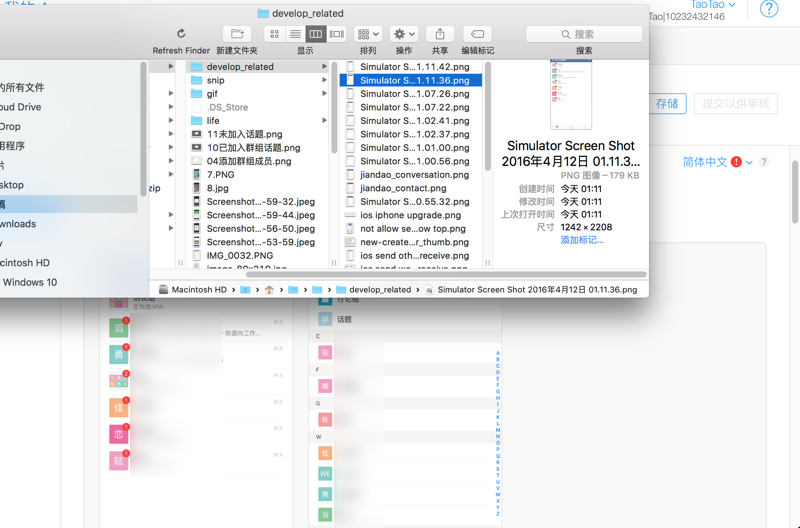Create a new folder with 新建文件夹 icon
The width and height of the screenshot is (800, 528).
(x=237, y=34)
